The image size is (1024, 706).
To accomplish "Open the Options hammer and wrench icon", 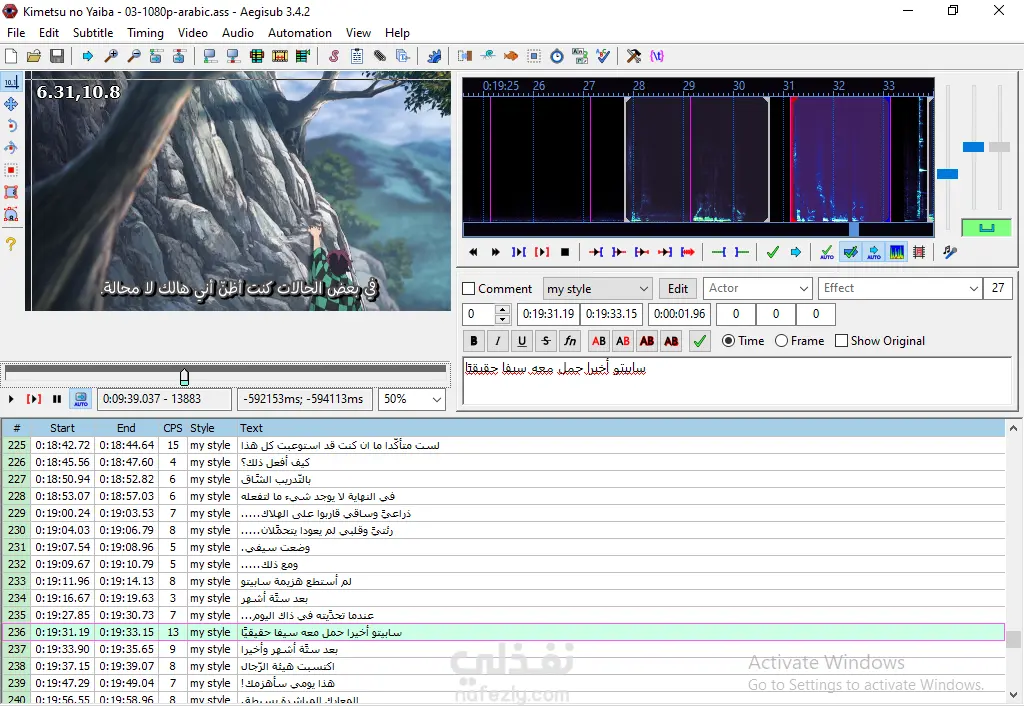I will click(x=633, y=56).
